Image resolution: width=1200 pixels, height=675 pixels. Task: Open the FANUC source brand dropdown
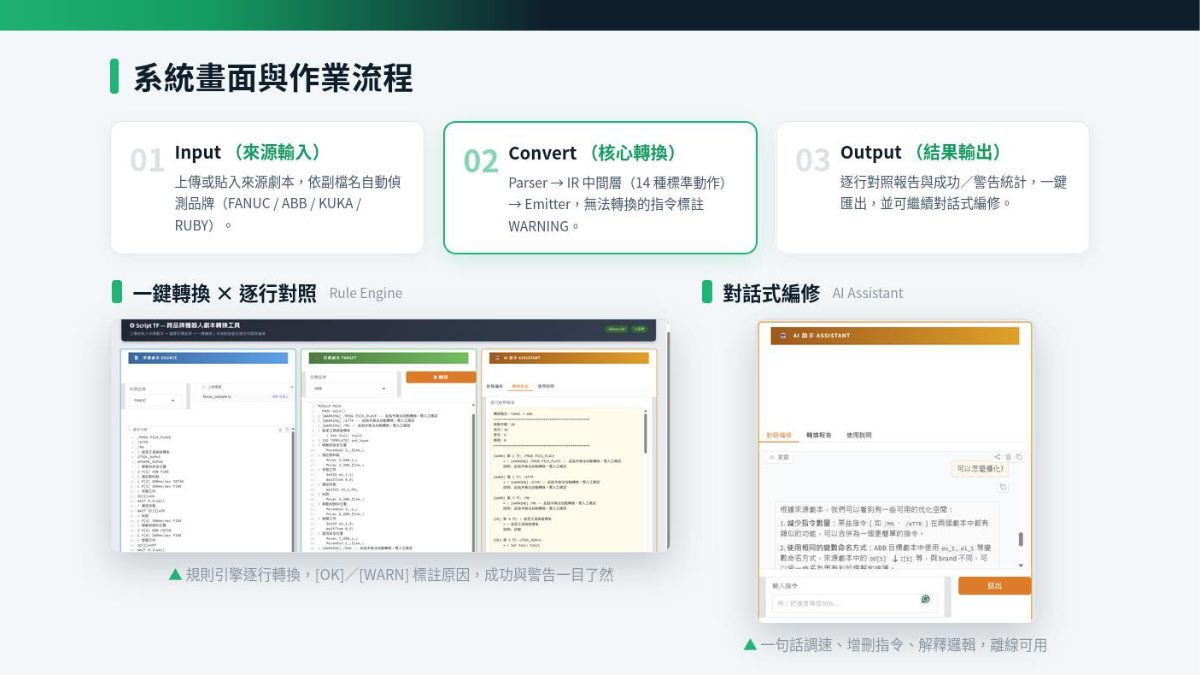coord(154,400)
